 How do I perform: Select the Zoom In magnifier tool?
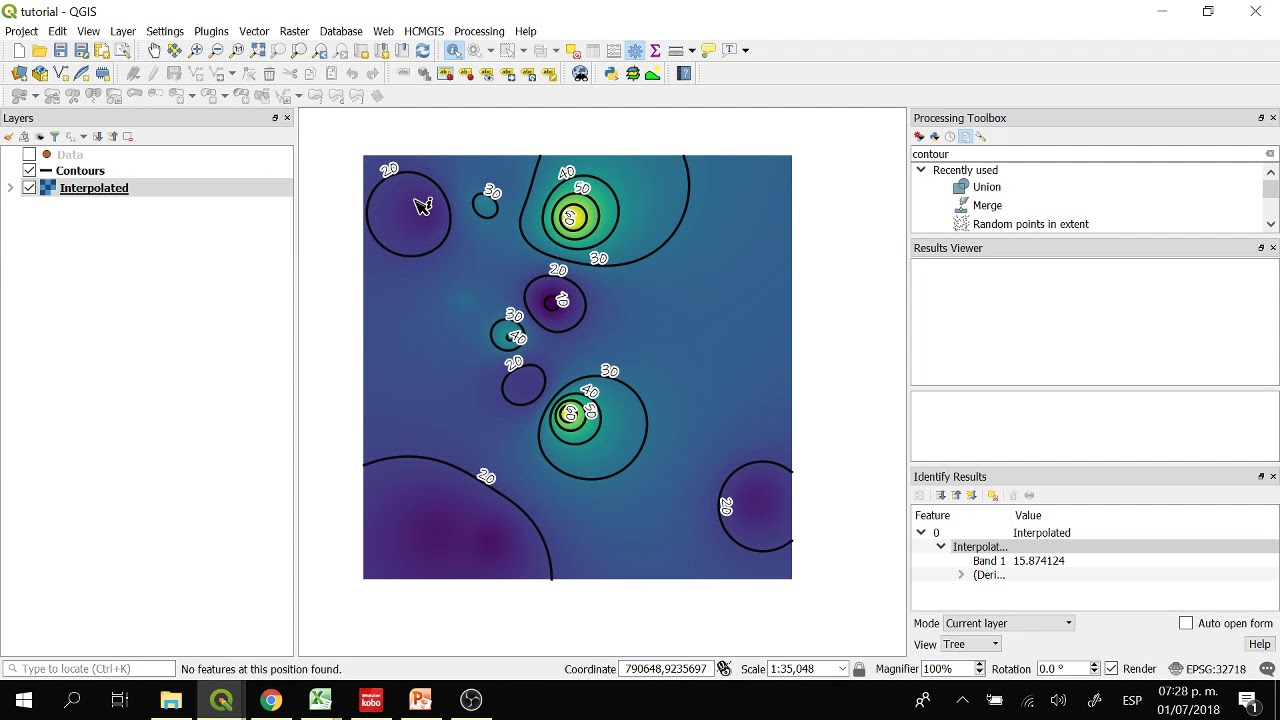[196, 50]
